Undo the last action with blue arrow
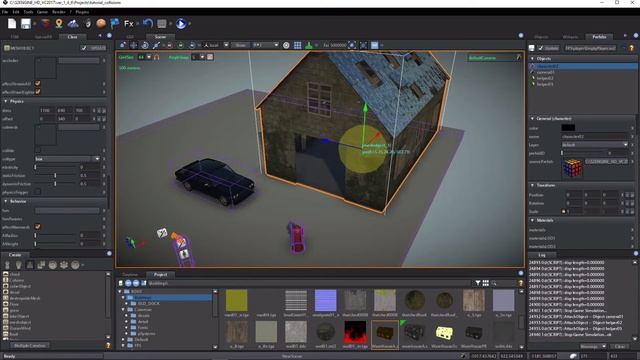 tap(148, 23)
